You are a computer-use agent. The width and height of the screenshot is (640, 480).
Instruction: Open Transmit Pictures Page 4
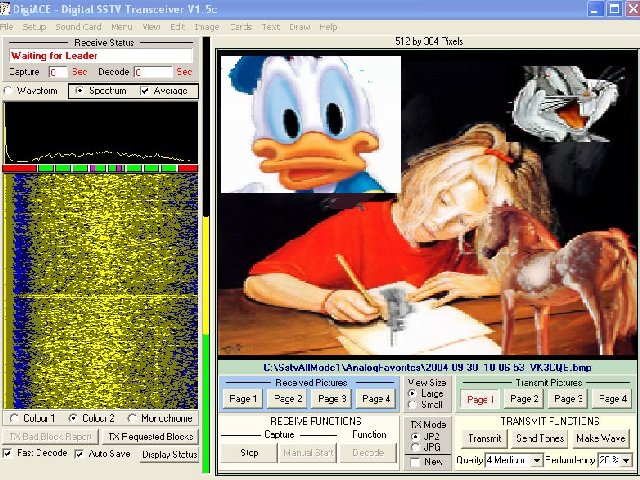[x=612, y=399]
